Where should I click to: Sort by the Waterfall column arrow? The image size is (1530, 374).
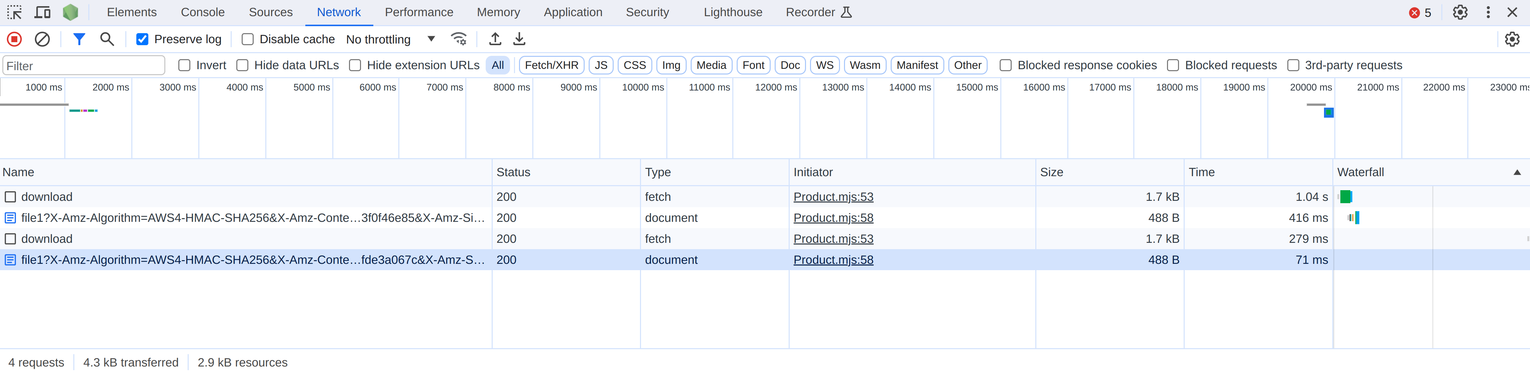[x=1517, y=172]
